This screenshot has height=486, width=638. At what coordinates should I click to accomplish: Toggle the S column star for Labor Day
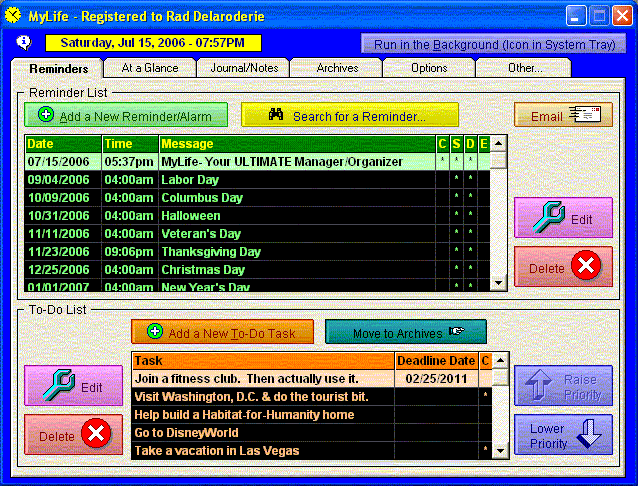457,180
